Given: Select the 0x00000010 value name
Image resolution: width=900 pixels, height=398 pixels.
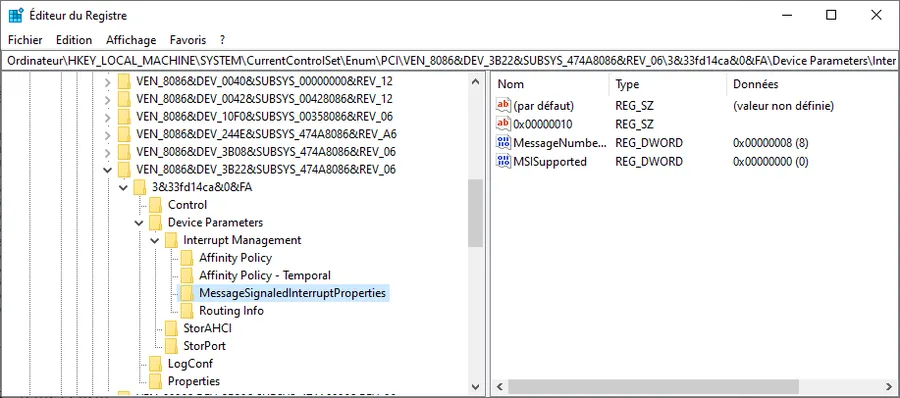Looking at the screenshot, I should [542, 124].
